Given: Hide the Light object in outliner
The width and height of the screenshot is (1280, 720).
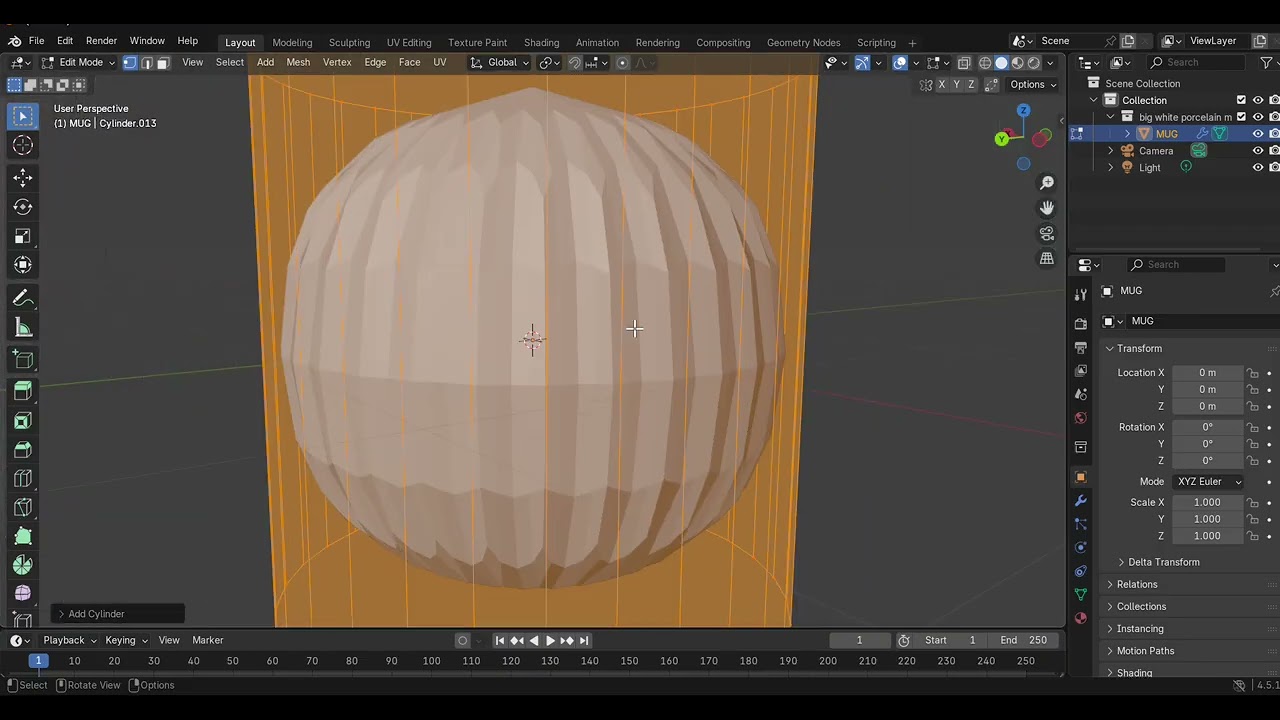Looking at the screenshot, I should [1258, 167].
